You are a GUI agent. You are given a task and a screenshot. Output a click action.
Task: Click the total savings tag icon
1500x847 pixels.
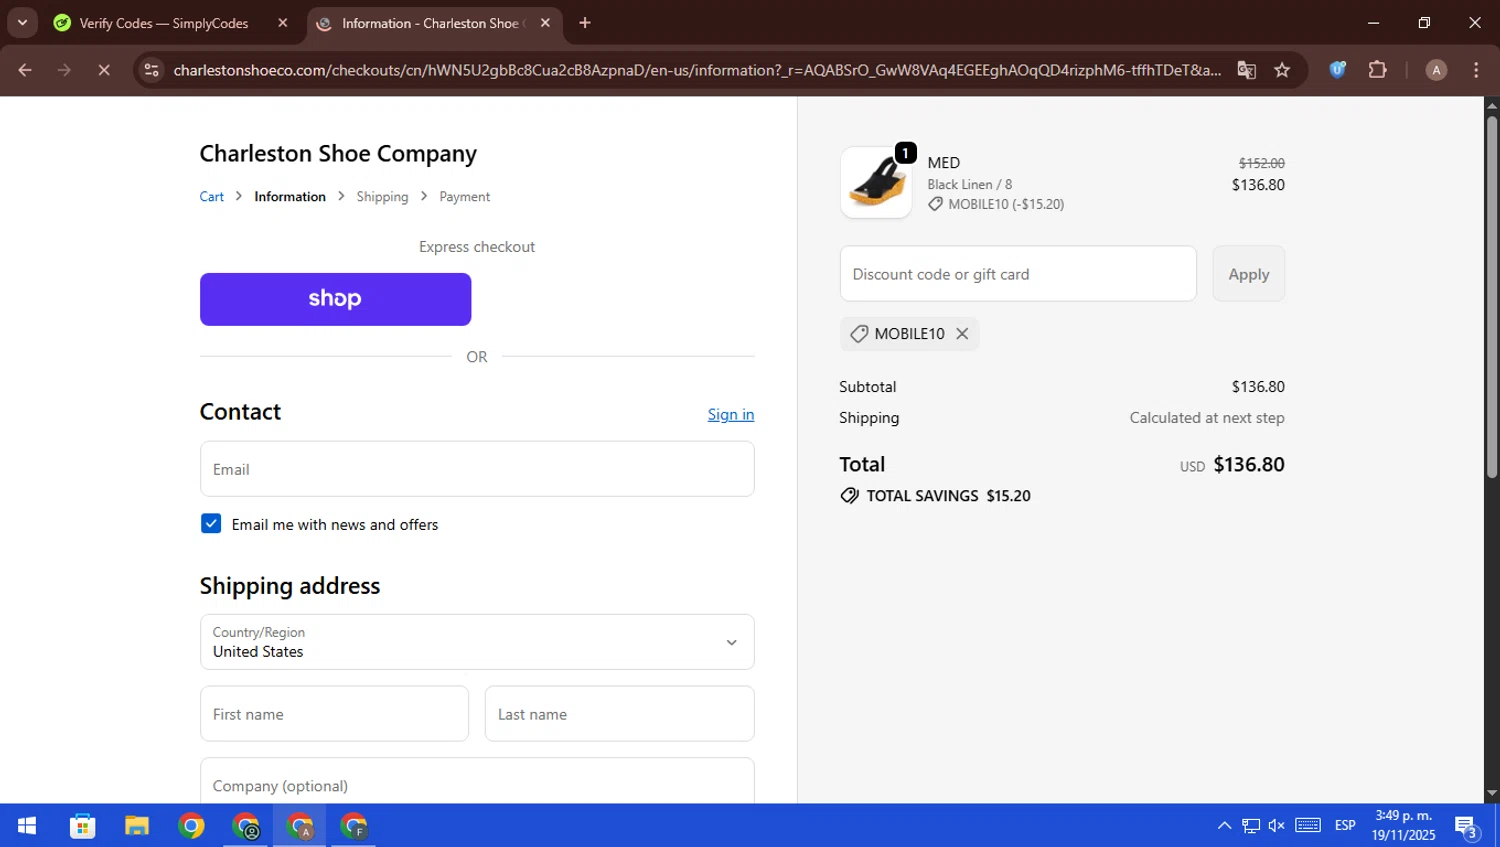pyautogui.click(x=849, y=496)
